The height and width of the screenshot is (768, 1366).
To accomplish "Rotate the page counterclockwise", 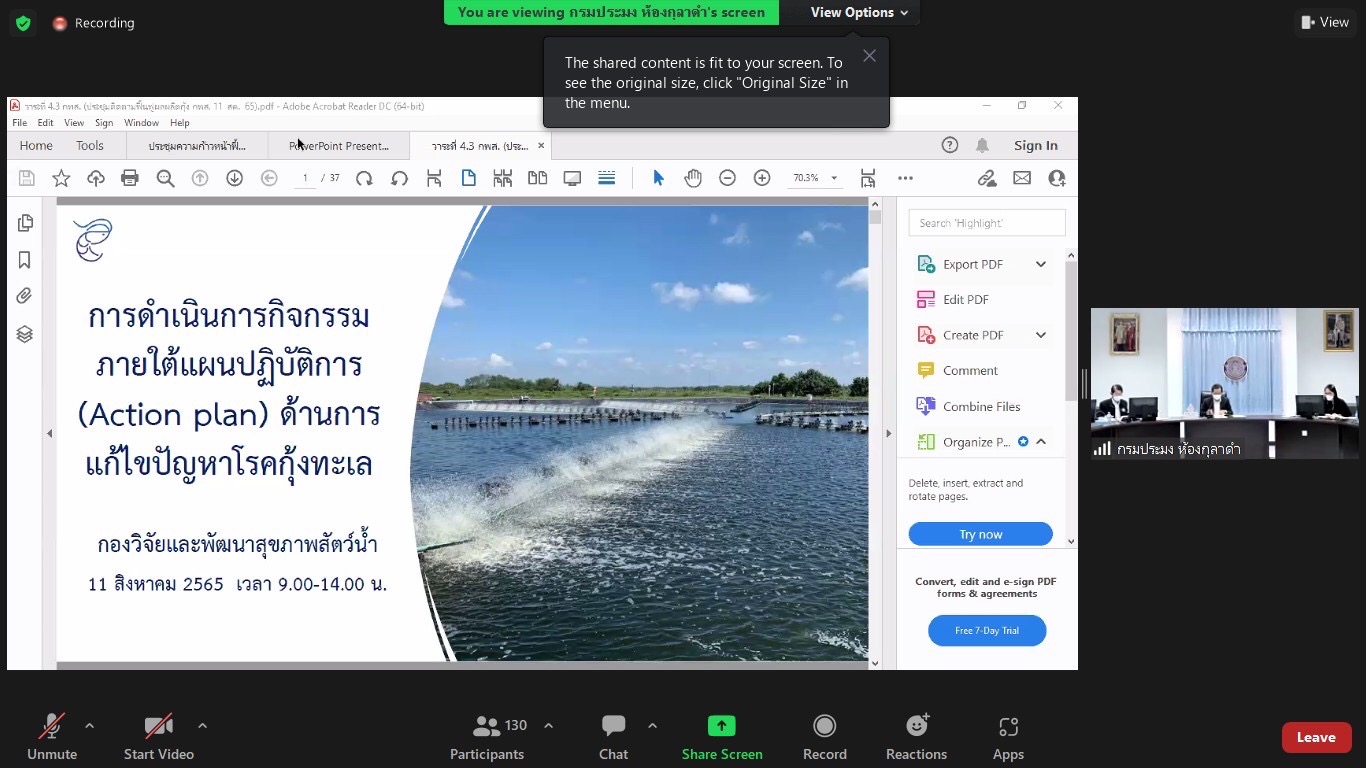I will (x=399, y=178).
